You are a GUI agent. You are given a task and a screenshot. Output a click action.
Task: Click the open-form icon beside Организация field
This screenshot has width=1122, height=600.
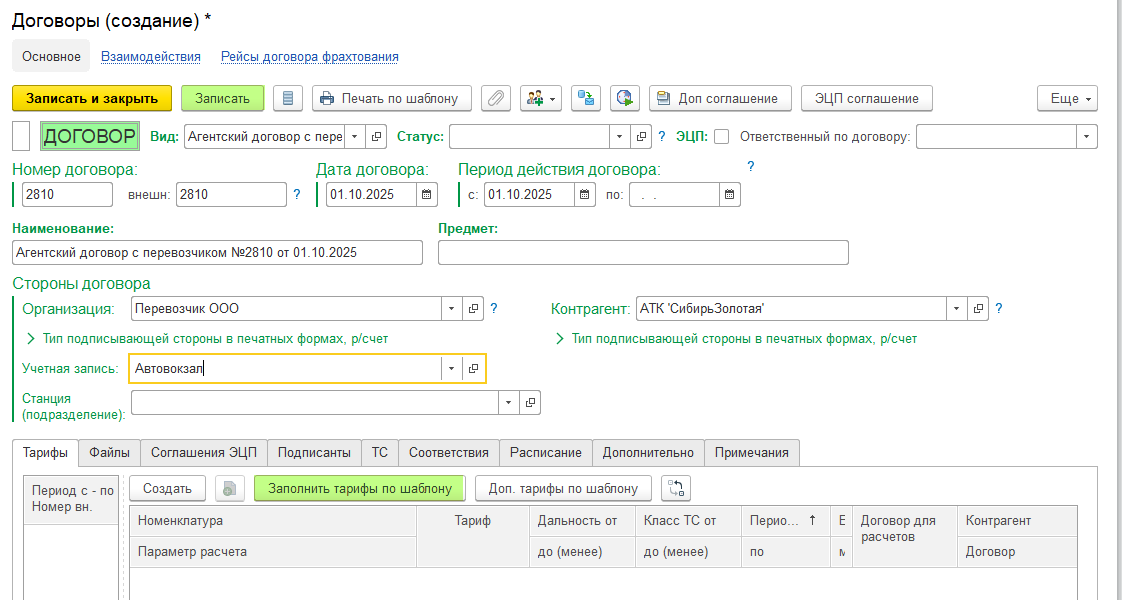(475, 309)
